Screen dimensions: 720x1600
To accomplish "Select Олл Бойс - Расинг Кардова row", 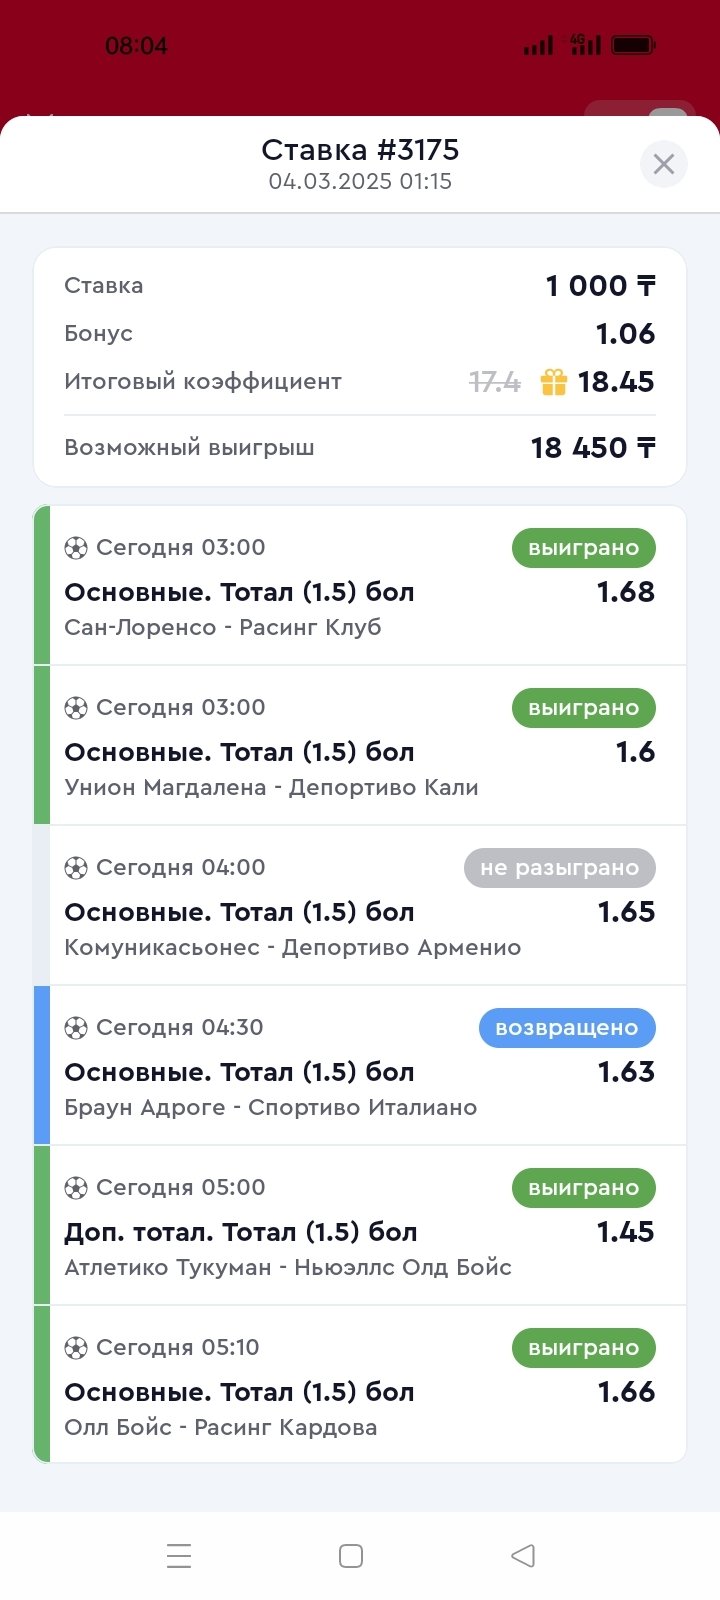I will pyautogui.click(x=221, y=1428).
